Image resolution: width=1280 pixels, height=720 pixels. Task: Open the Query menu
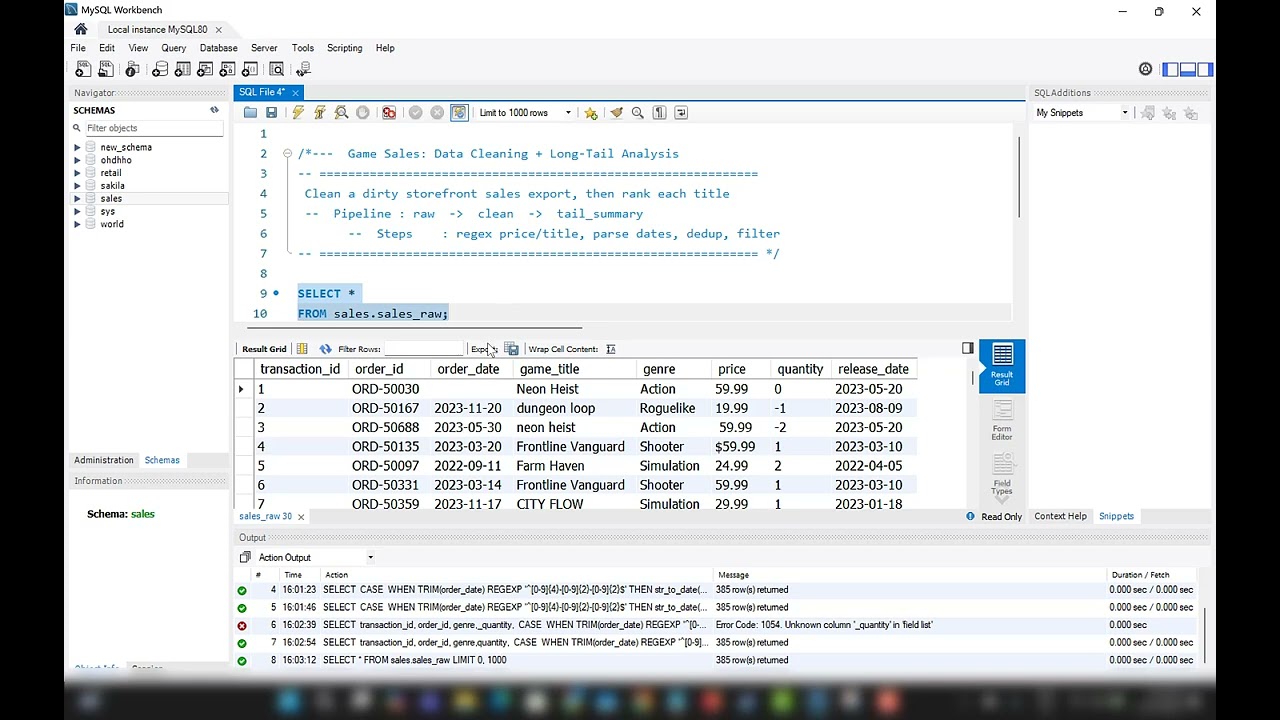[173, 48]
